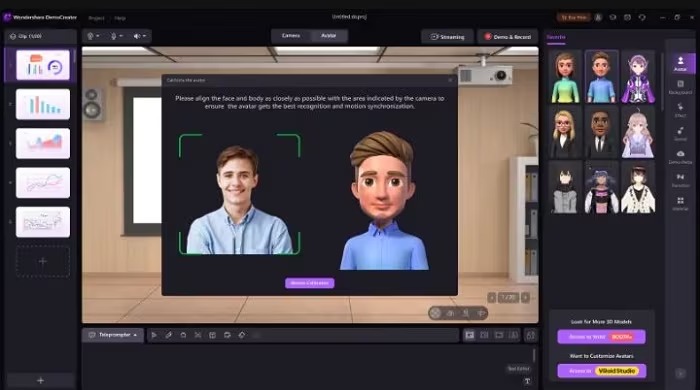The image size is (700, 390).
Task: Click the caption box icon in teleprompter toolbar
Action: [227, 335]
